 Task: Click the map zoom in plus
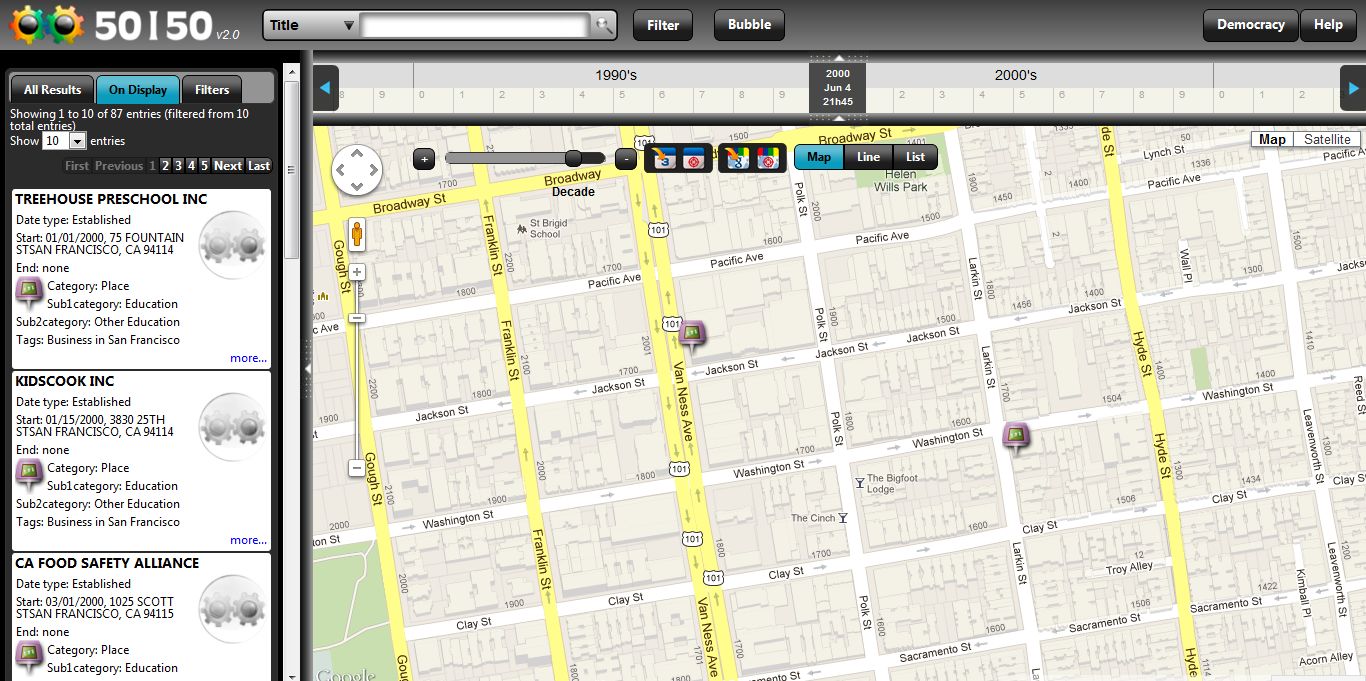357,272
